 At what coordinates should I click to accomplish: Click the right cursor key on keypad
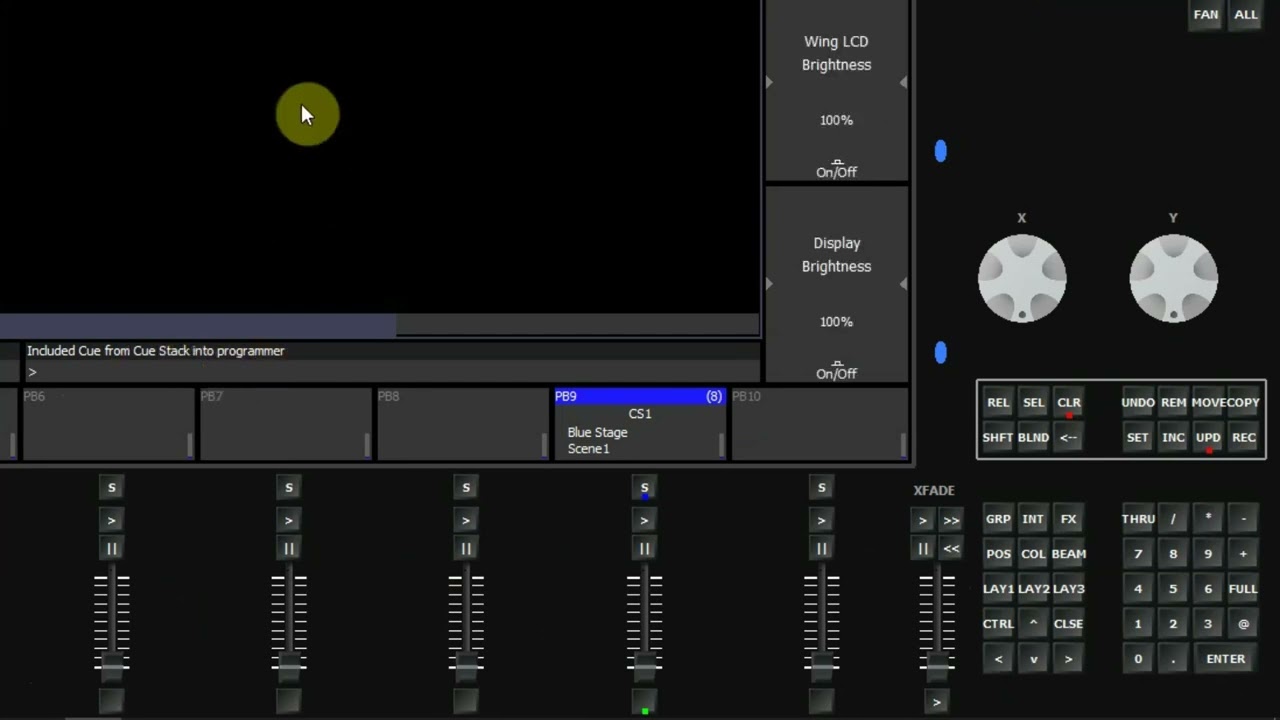[1069, 659]
